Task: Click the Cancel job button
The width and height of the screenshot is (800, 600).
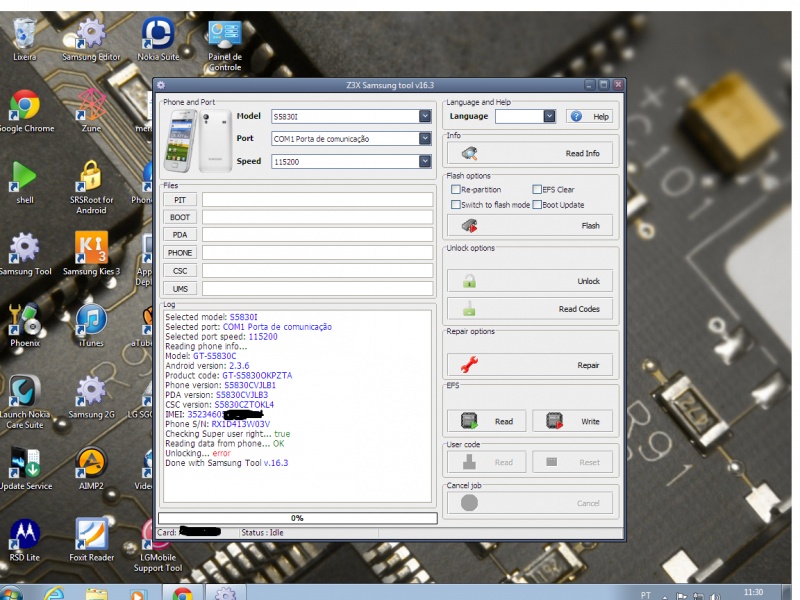Action: [x=530, y=503]
